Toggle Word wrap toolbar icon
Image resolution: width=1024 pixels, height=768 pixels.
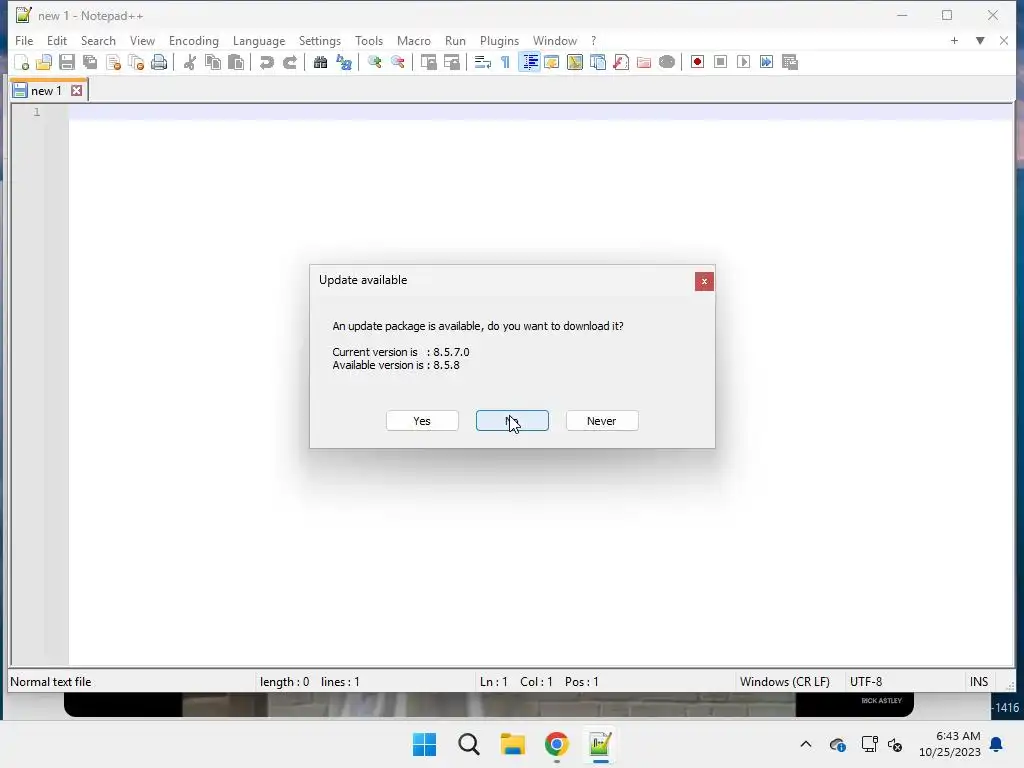[483, 62]
